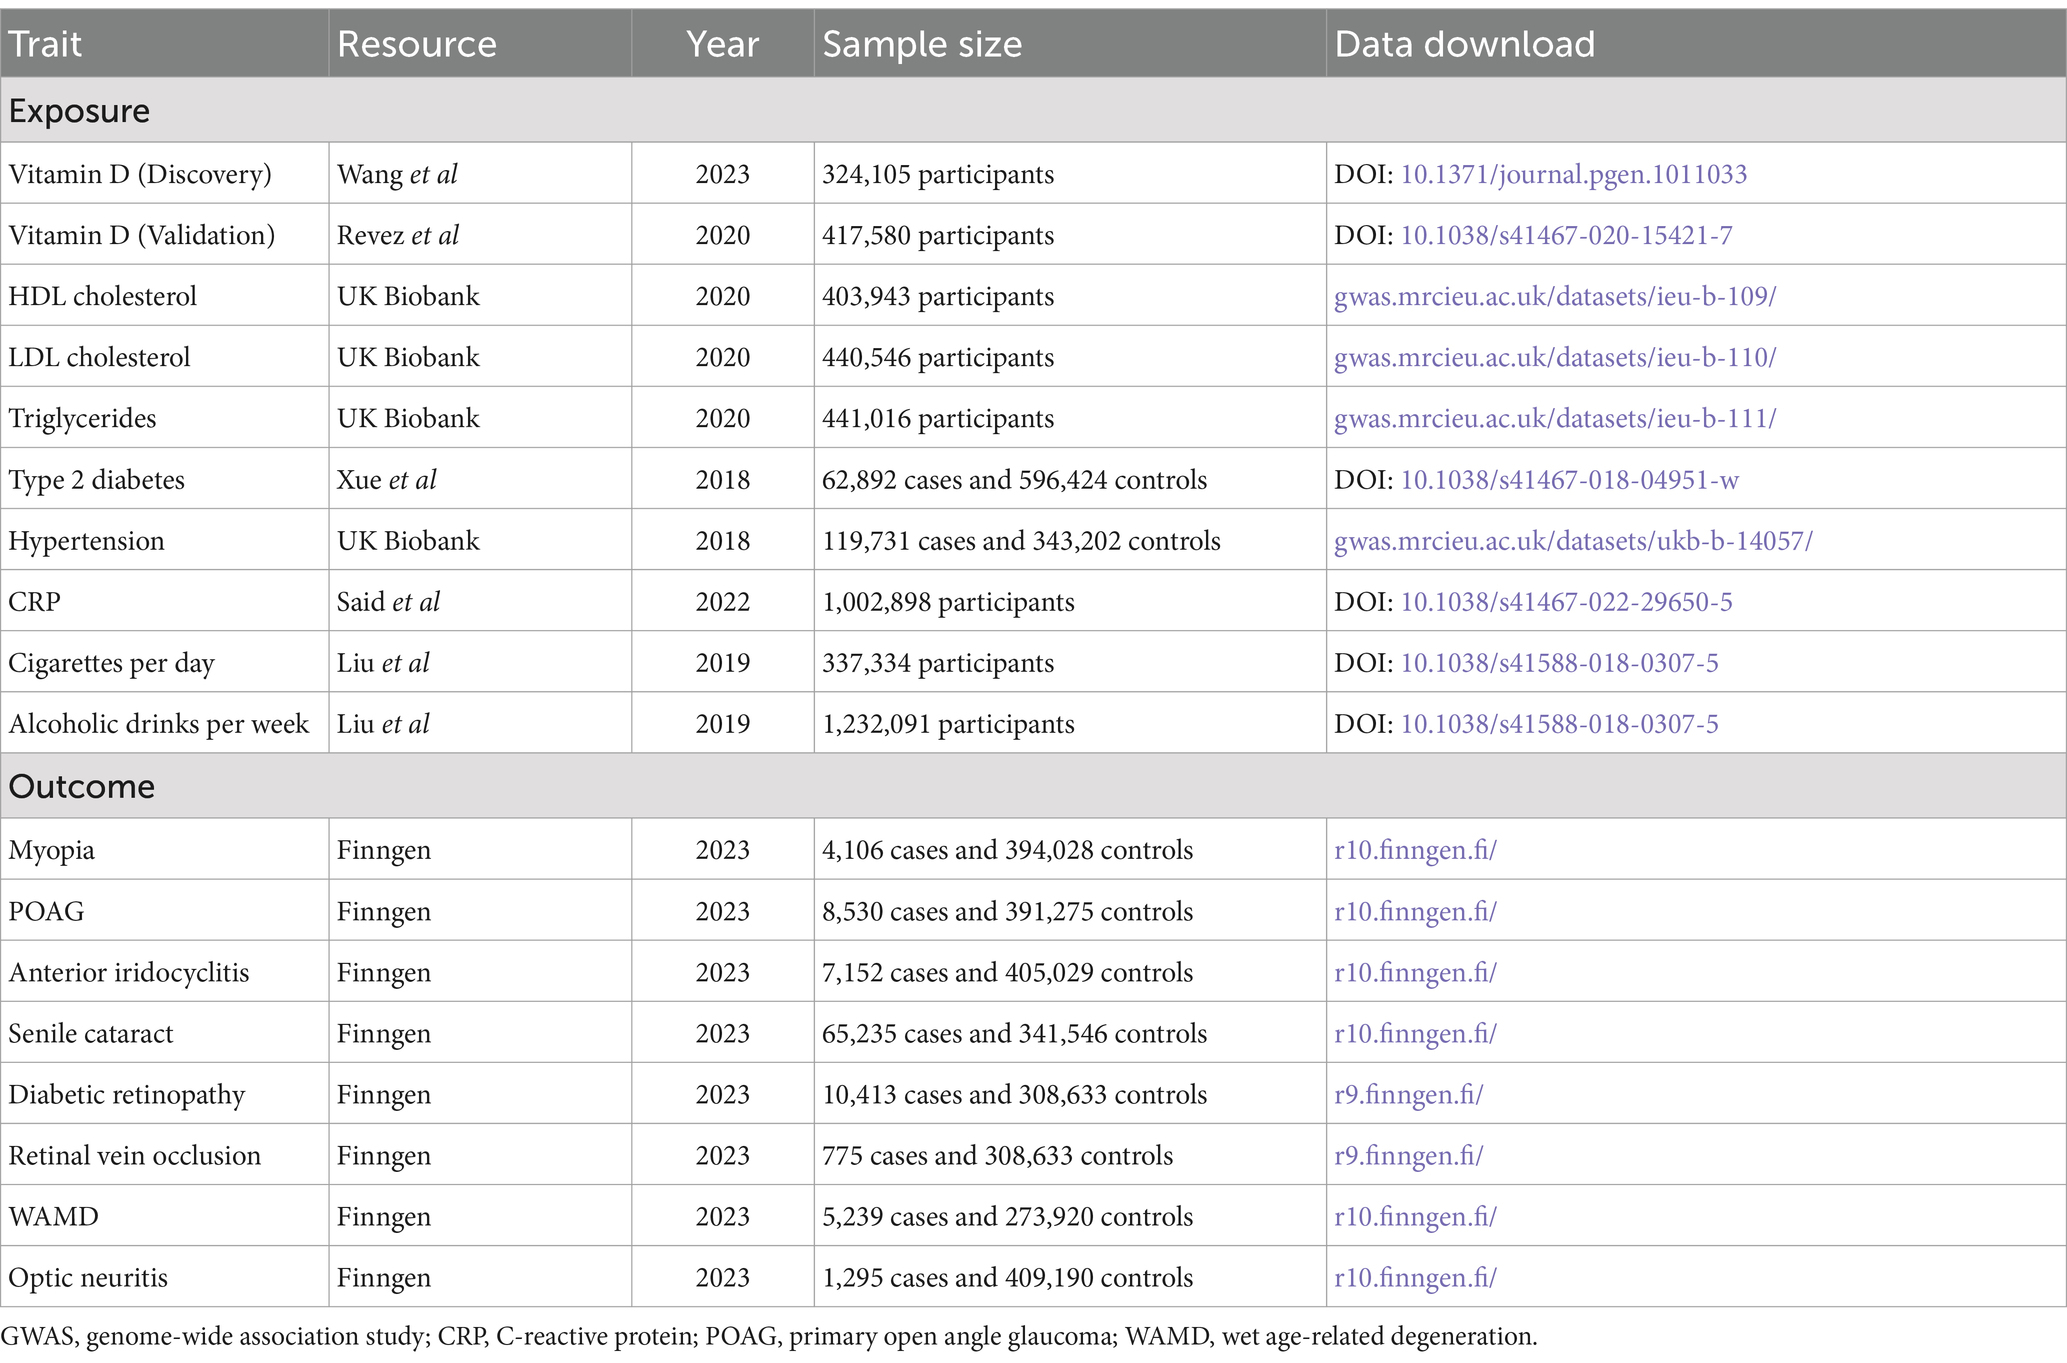
Task: Select the Cigarettes per day trait cell
Action: coord(165,663)
